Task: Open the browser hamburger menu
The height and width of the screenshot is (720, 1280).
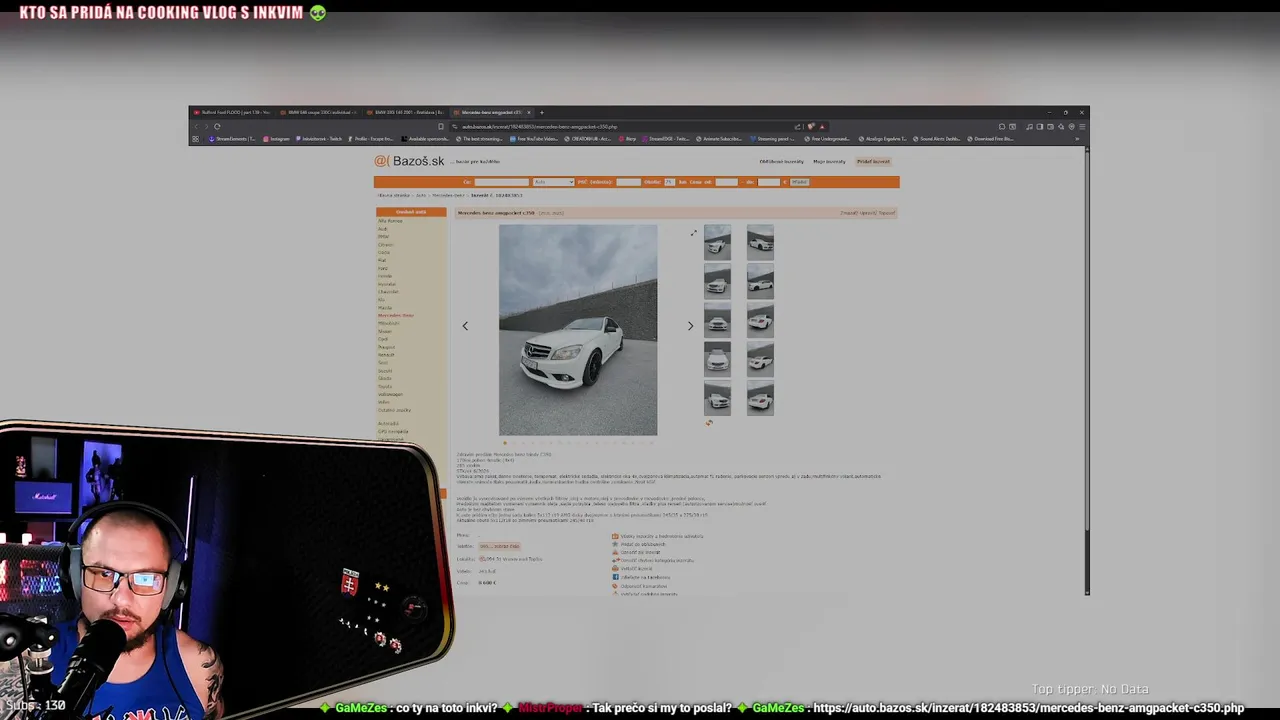Action: point(1081,127)
